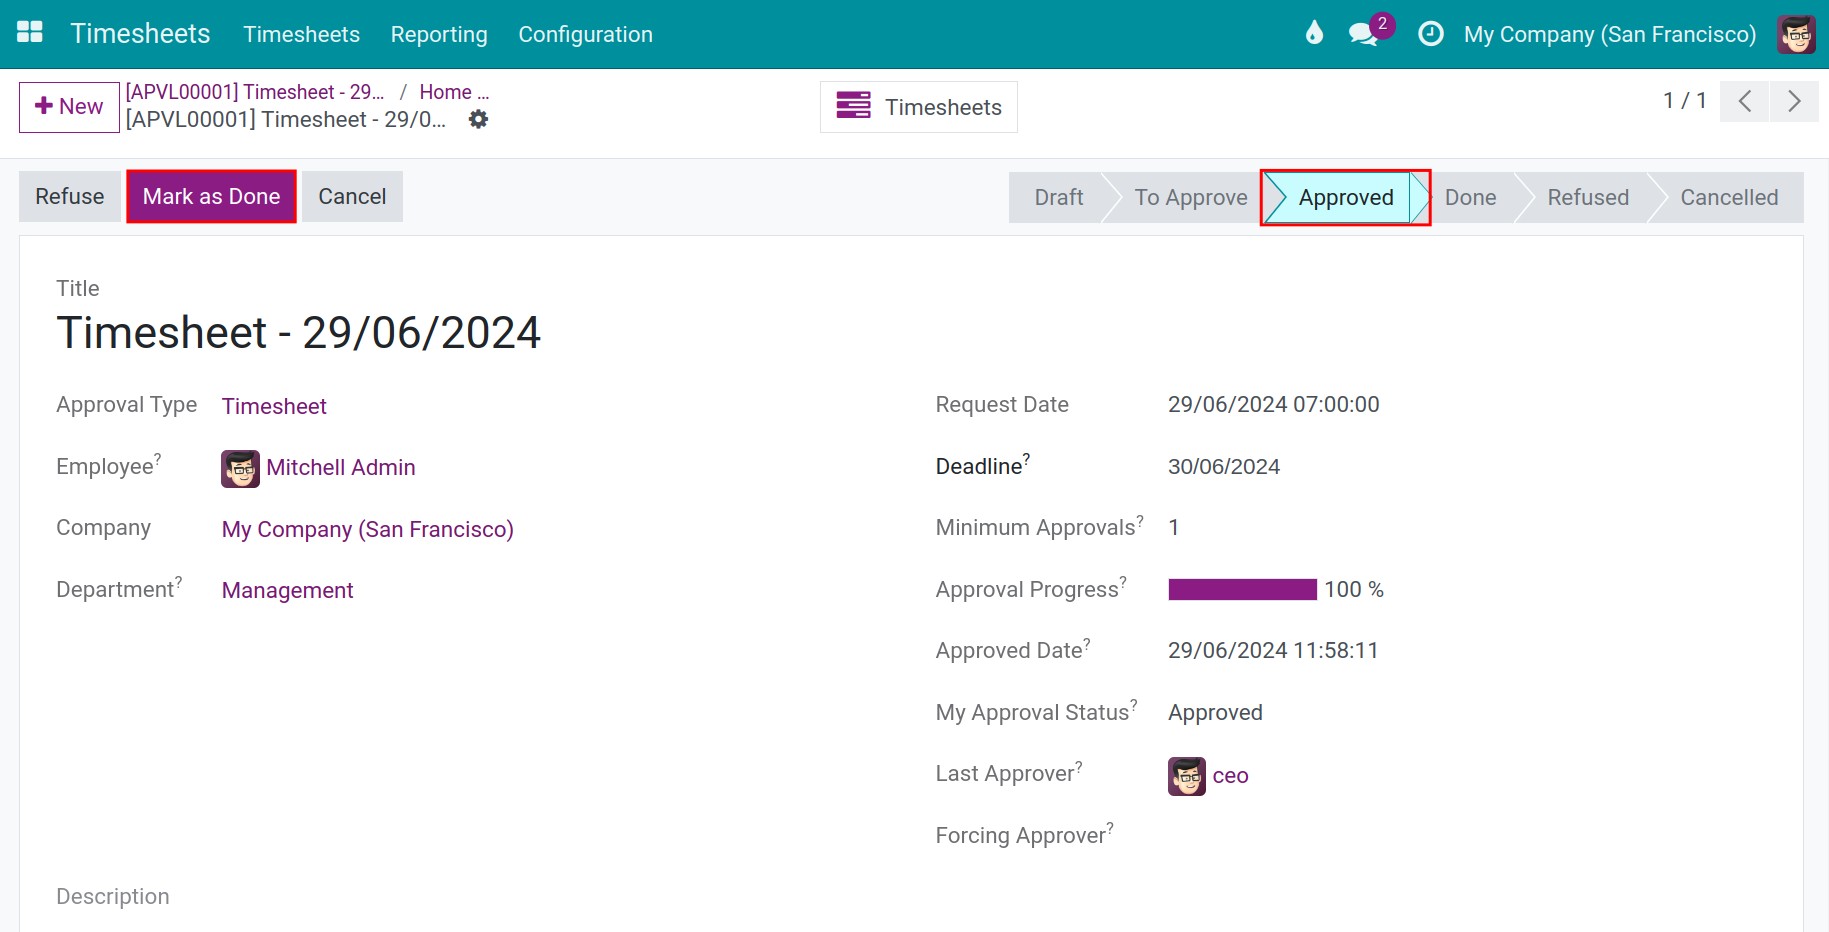Go to previous record arrow
The height and width of the screenshot is (932, 1829).
pyautogui.click(x=1745, y=101)
